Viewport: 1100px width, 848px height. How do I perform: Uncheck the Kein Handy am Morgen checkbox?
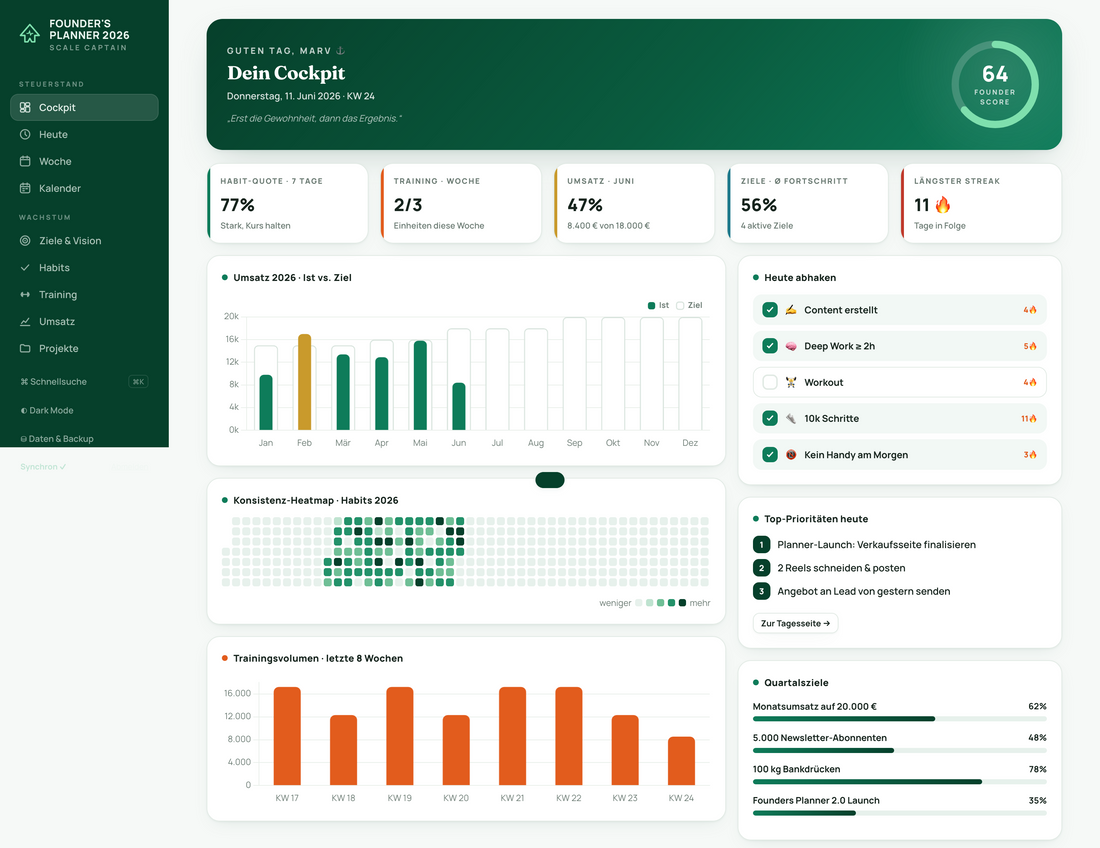tap(770, 455)
